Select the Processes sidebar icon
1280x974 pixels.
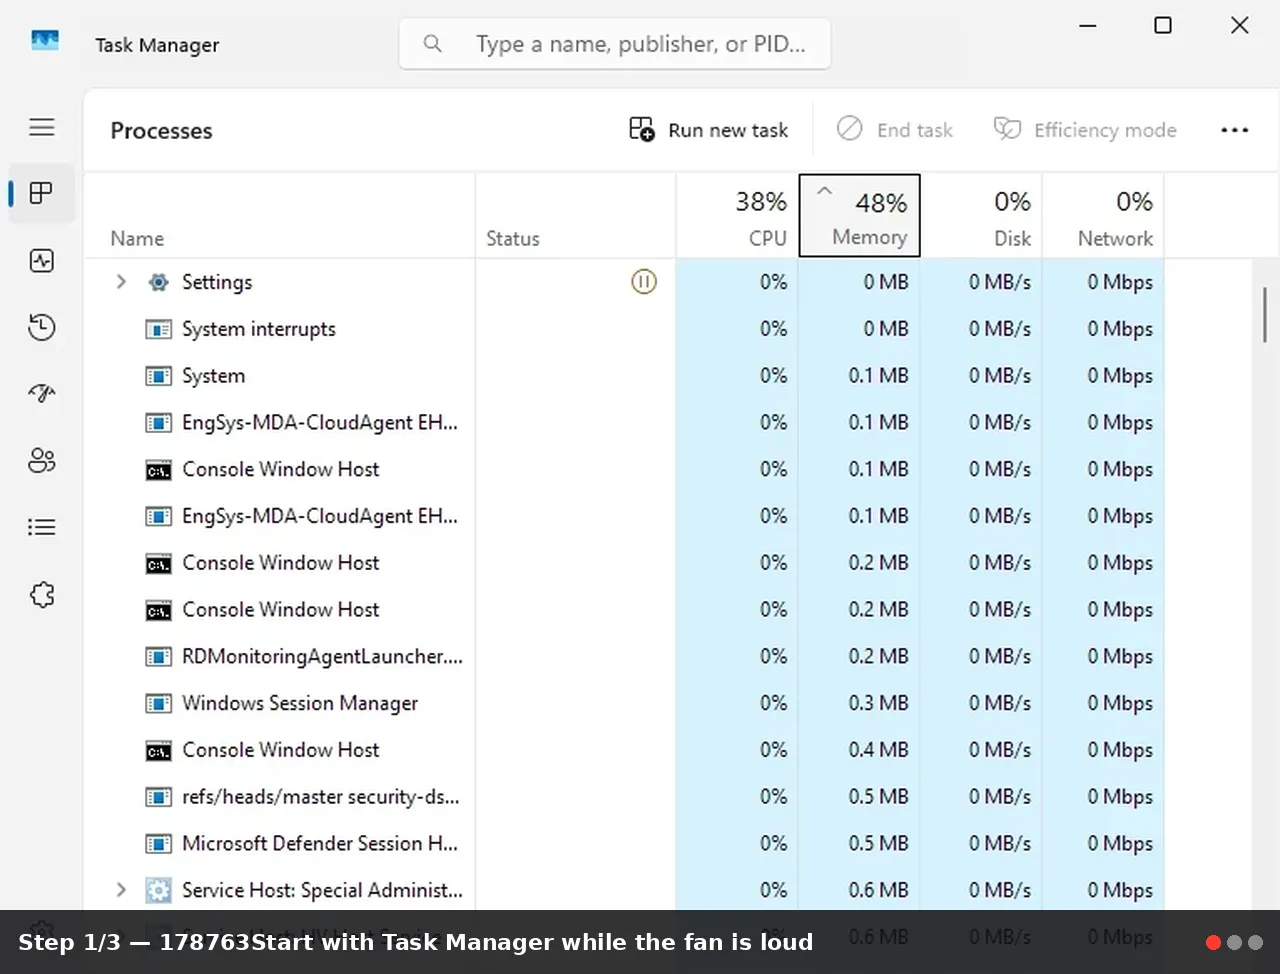tap(42, 193)
